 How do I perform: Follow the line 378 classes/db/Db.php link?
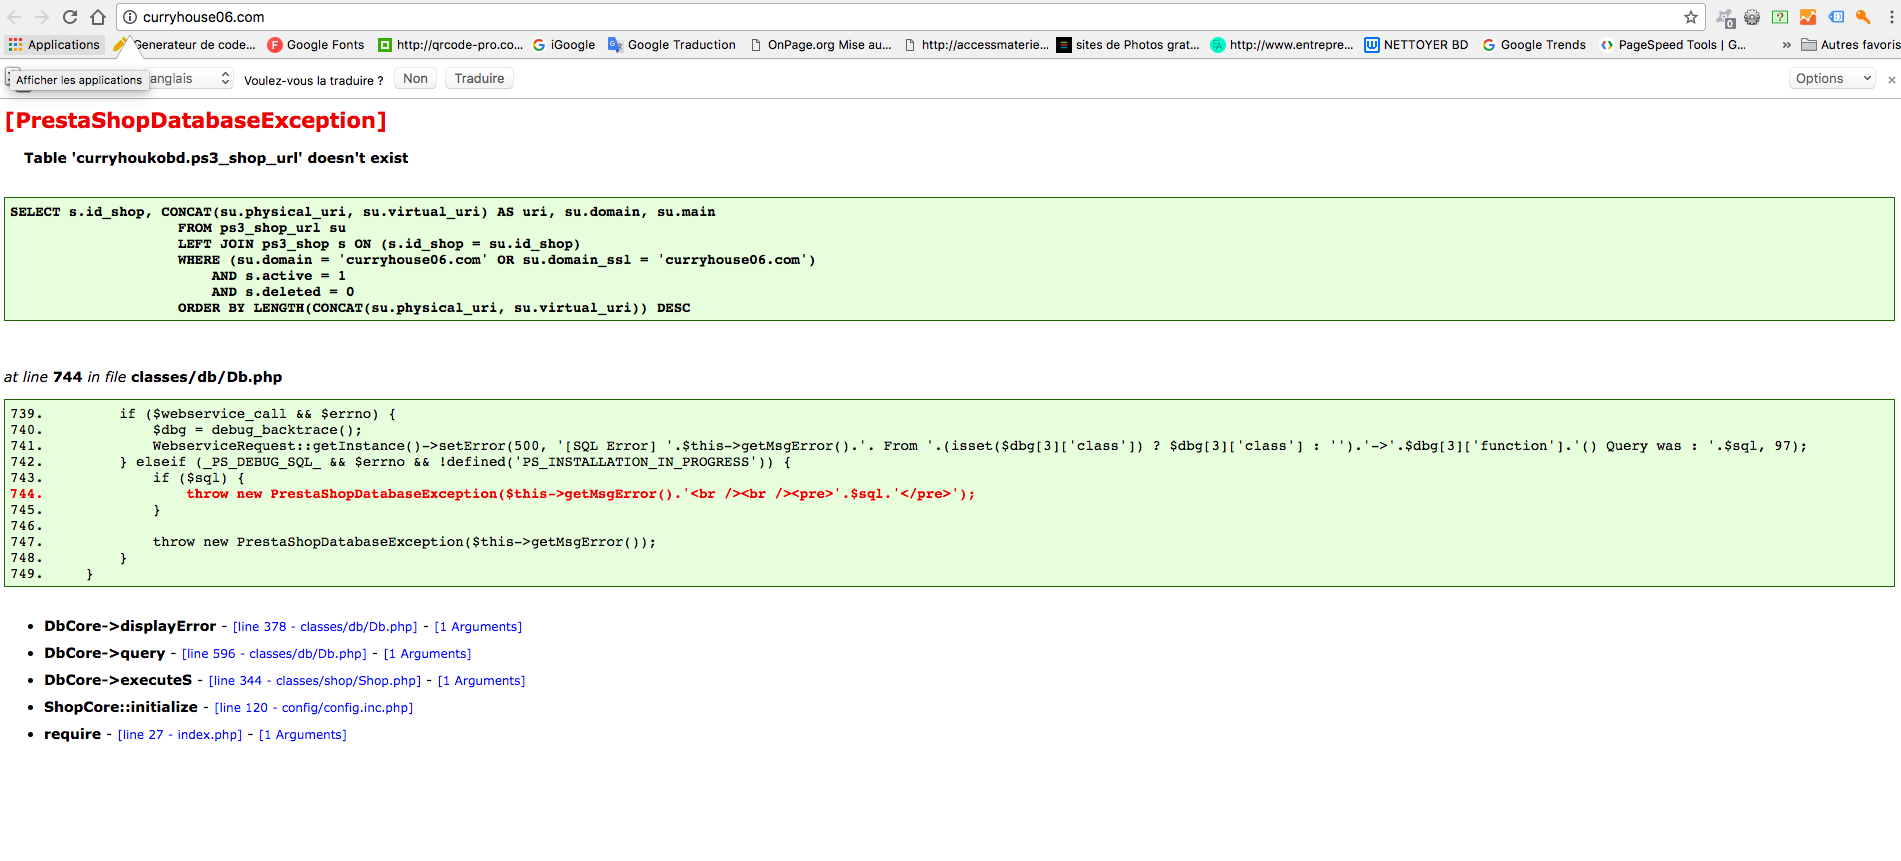[325, 627]
